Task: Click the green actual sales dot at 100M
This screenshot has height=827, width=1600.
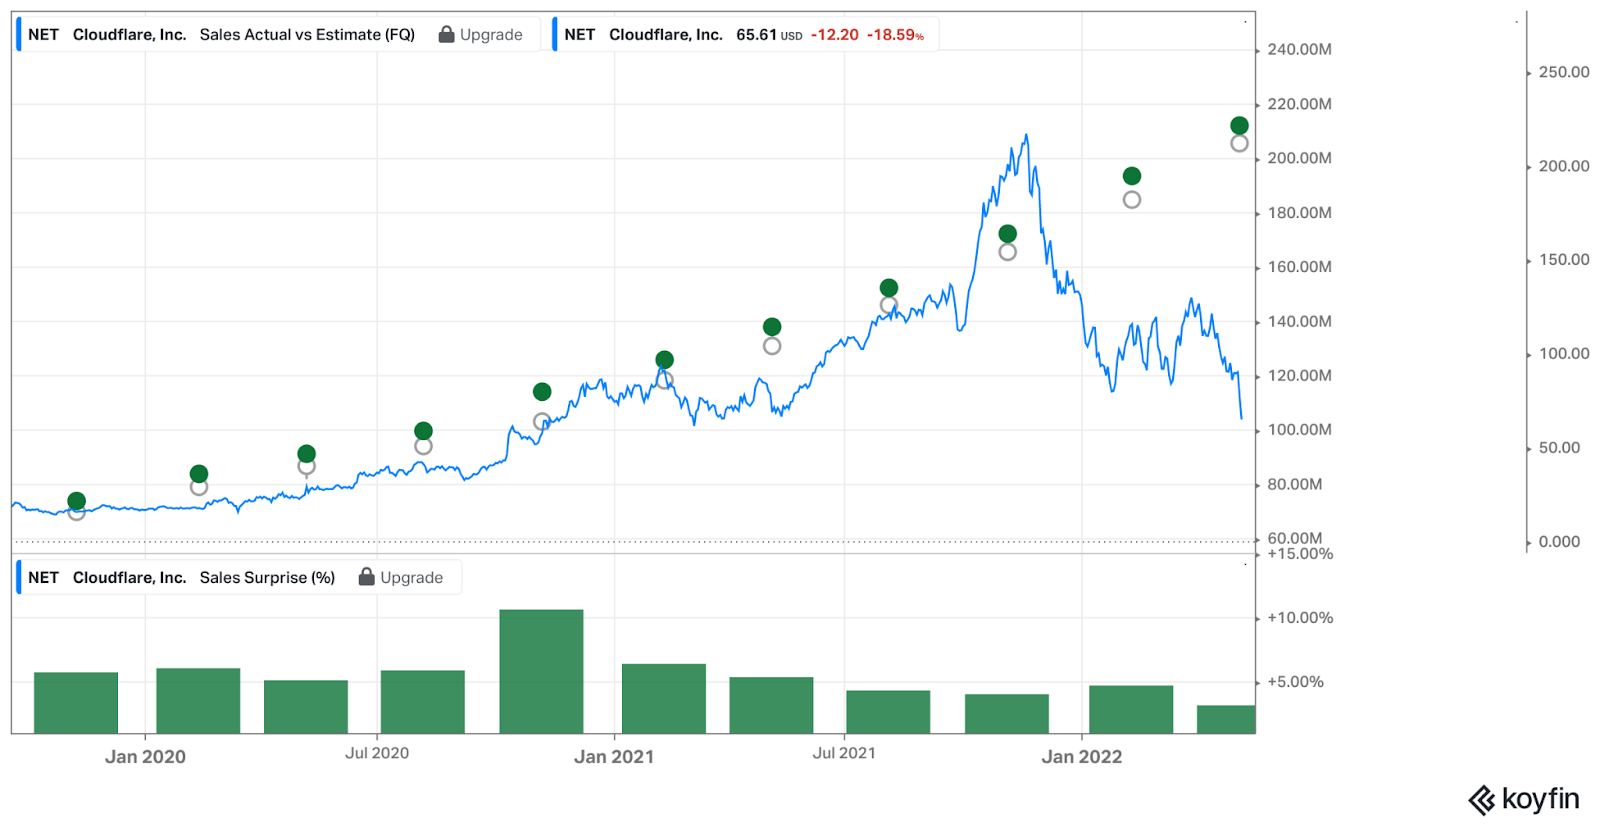Action: (424, 431)
